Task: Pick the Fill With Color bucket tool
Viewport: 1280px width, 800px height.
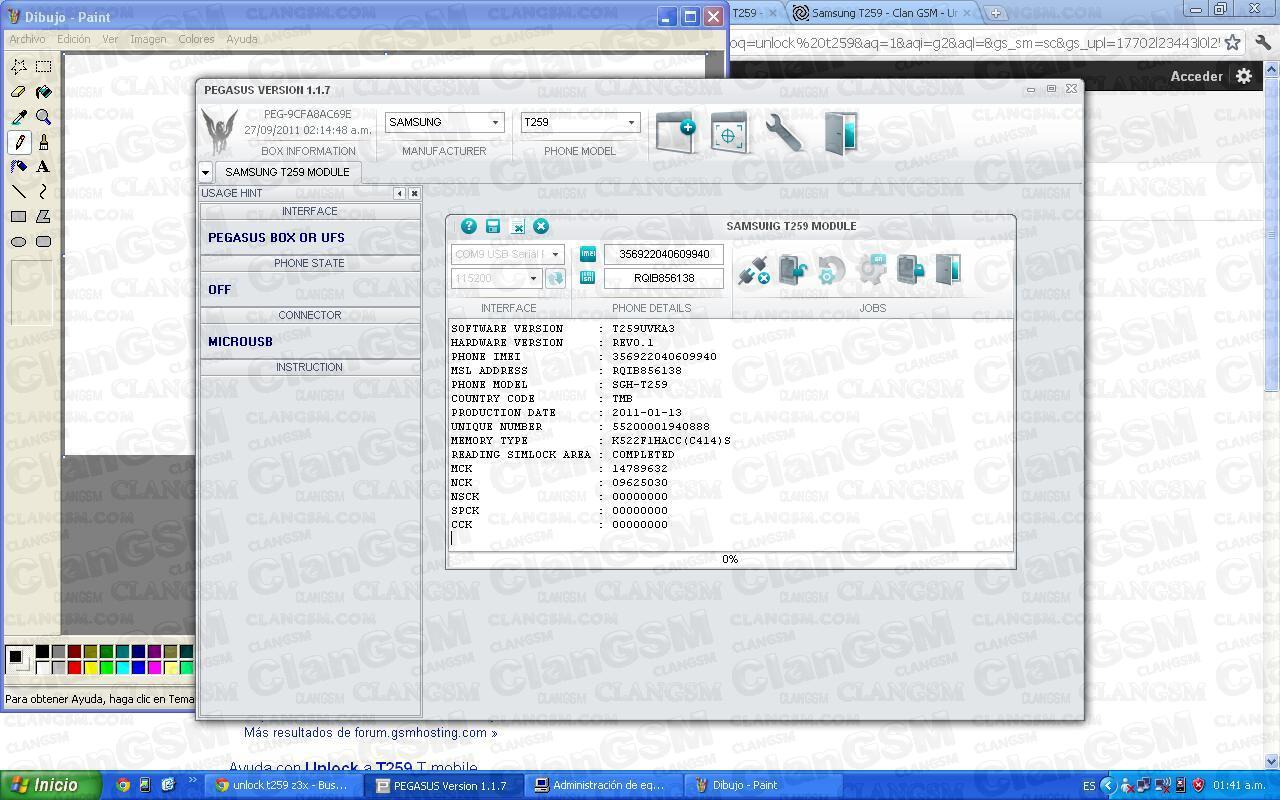Action: coord(44,92)
